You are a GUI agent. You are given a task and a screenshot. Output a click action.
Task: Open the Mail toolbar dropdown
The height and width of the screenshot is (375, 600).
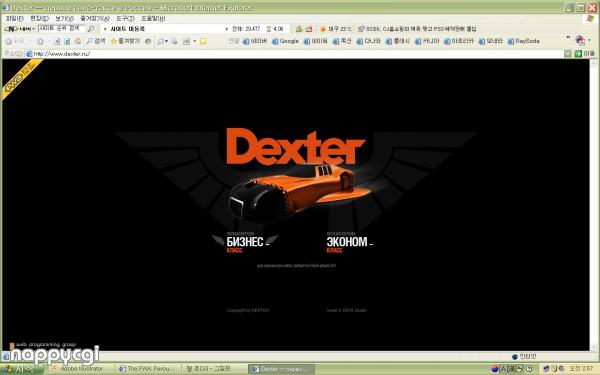pos(163,41)
